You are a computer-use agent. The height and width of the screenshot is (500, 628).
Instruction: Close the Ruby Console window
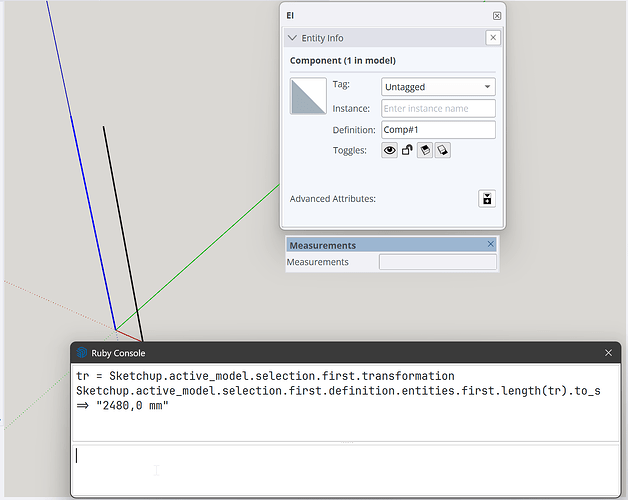click(x=608, y=353)
